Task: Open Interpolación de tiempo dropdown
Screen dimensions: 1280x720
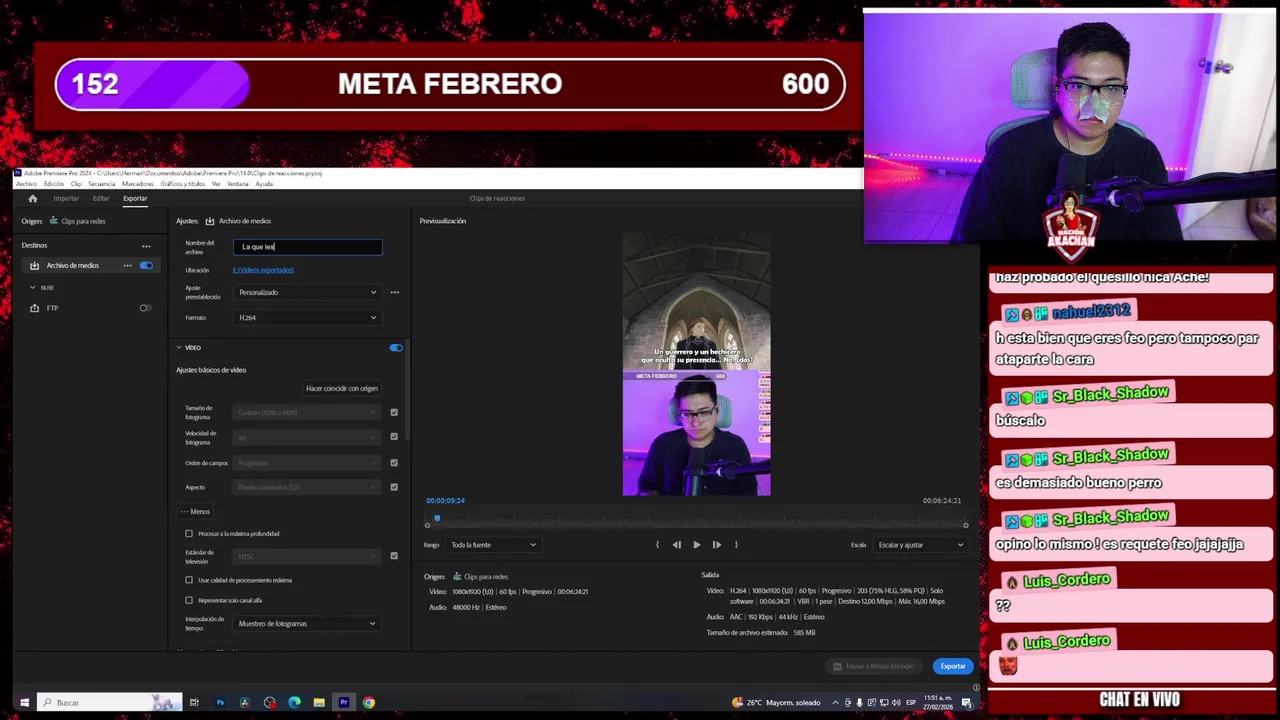Action: [307, 623]
